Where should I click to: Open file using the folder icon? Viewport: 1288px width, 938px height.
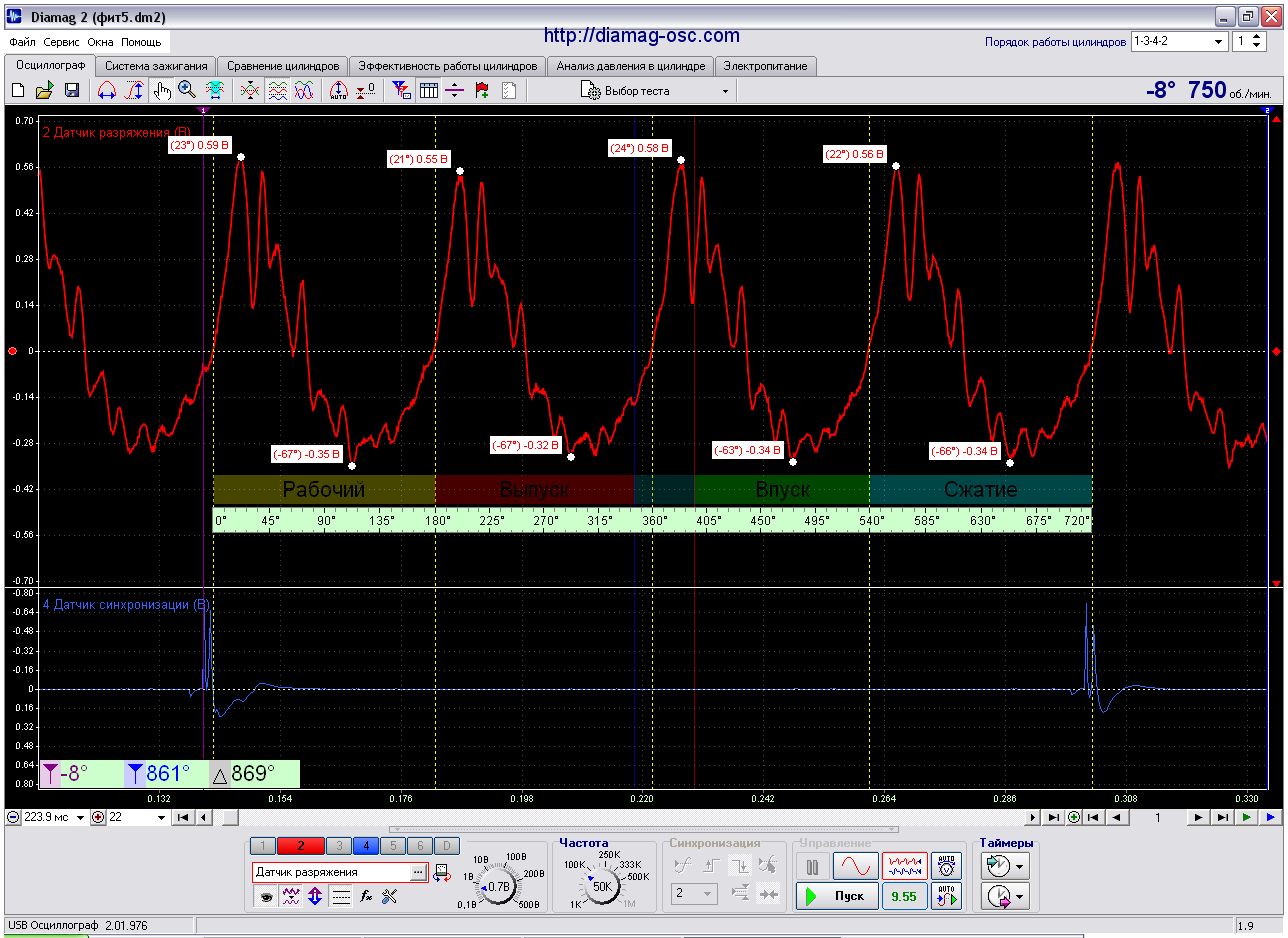tap(44, 91)
